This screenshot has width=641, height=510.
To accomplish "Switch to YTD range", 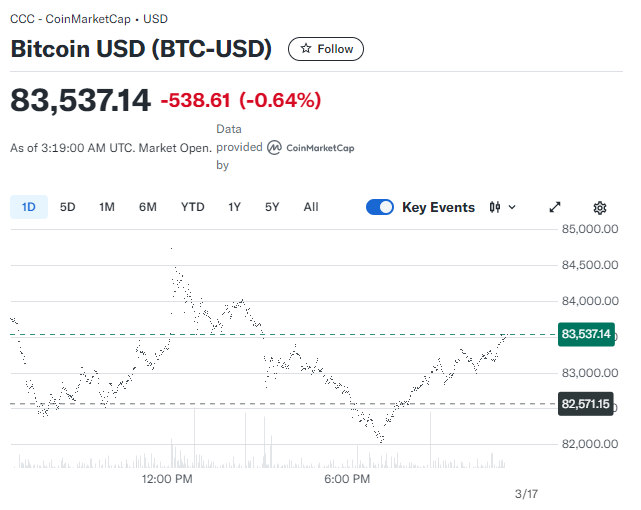I will 192,207.
